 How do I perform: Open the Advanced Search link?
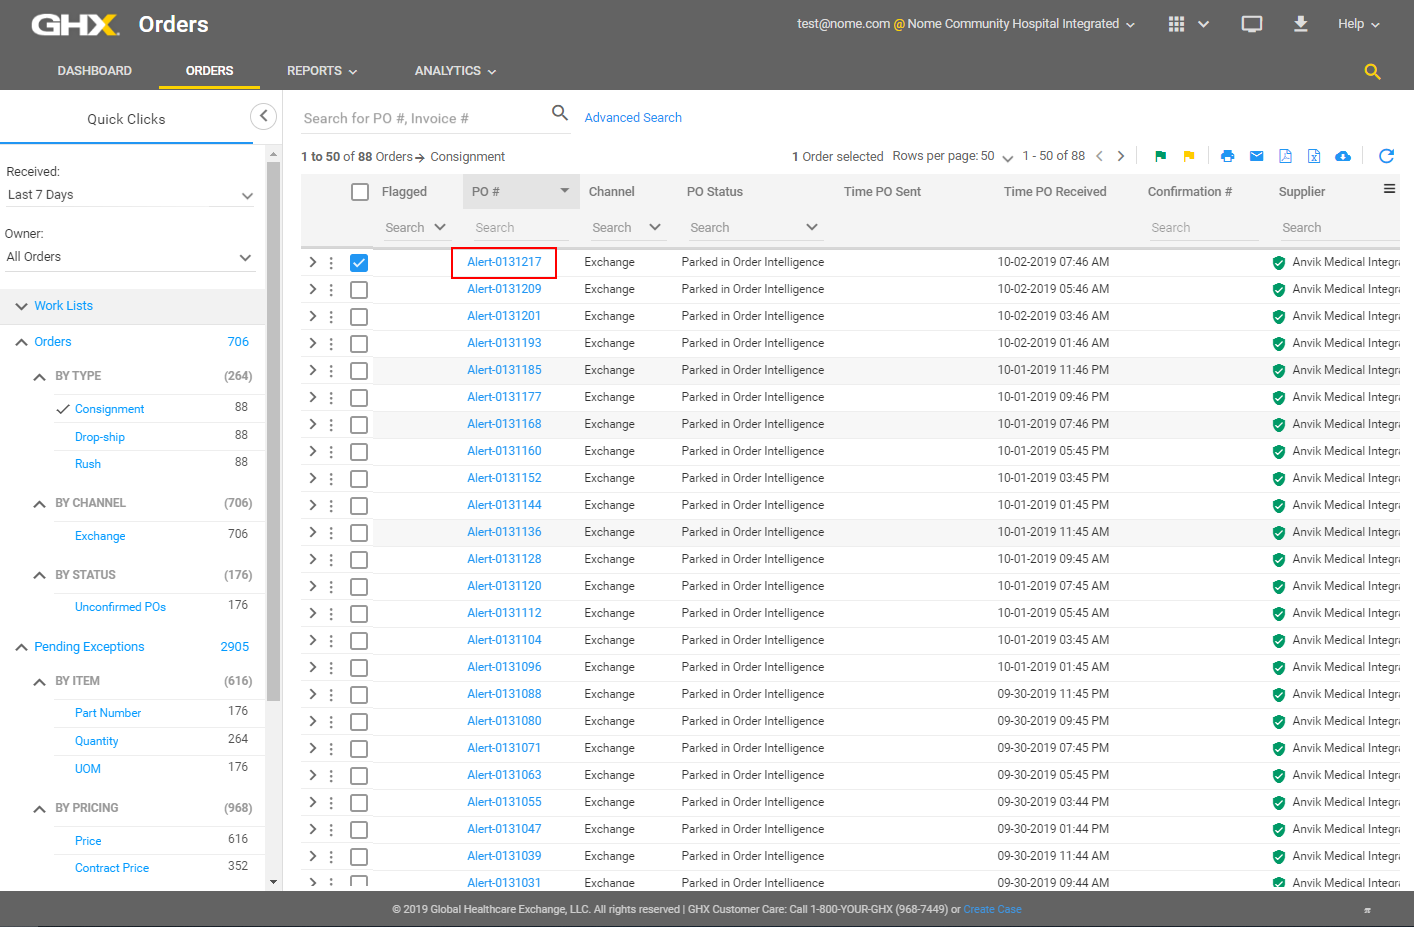pos(633,118)
